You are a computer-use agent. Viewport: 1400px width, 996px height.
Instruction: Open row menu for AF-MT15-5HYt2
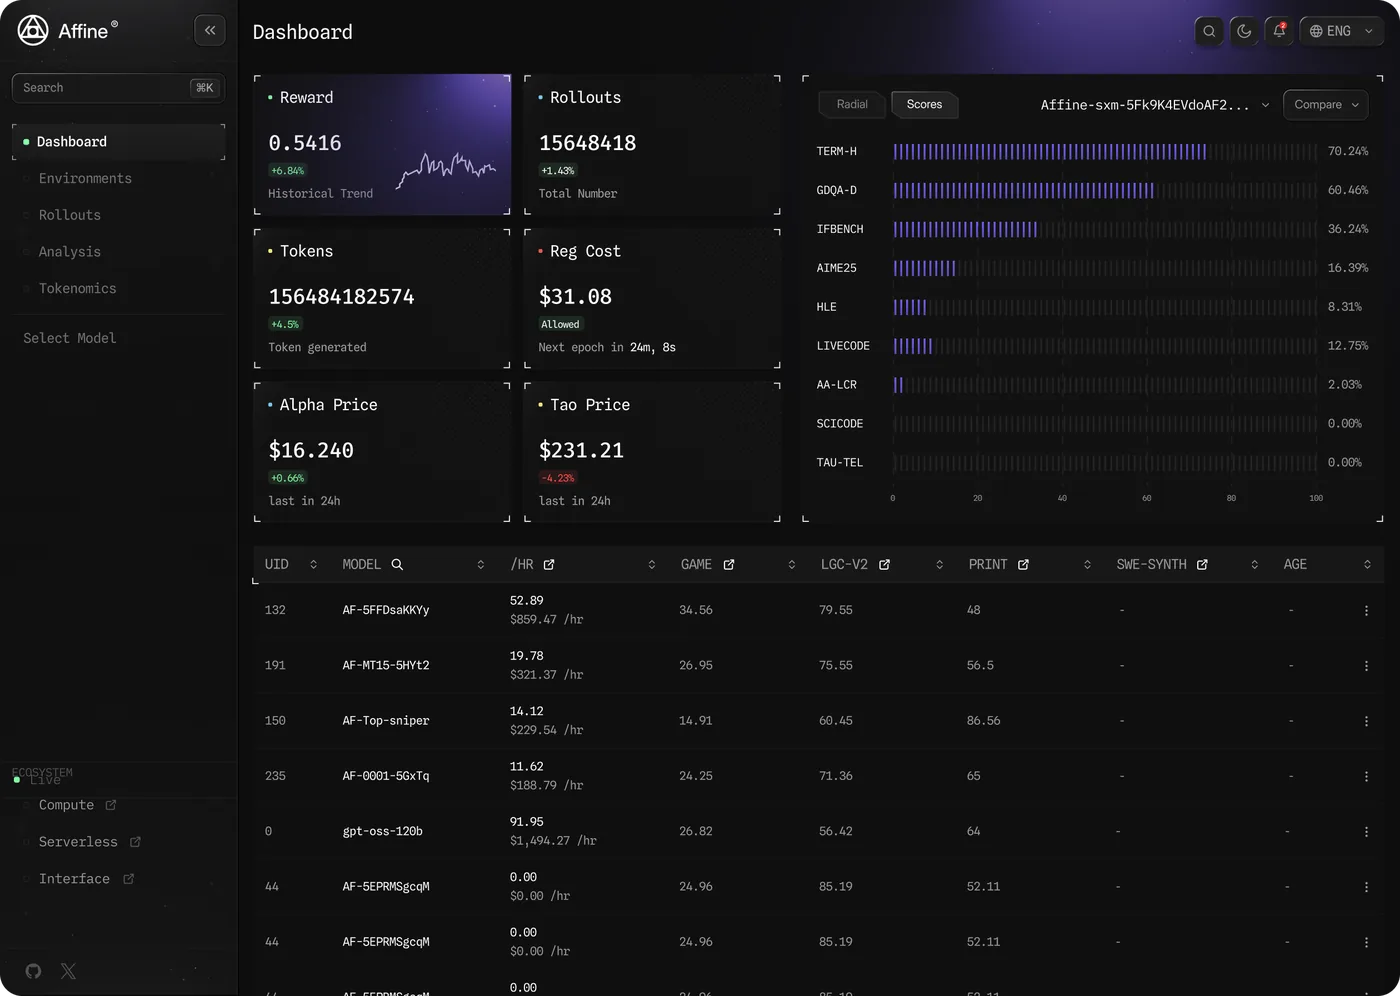(1366, 666)
